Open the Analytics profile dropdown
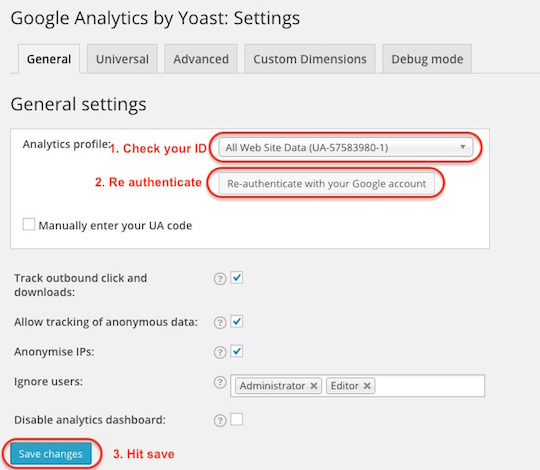This screenshot has height=470, width=540. pos(346,147)
